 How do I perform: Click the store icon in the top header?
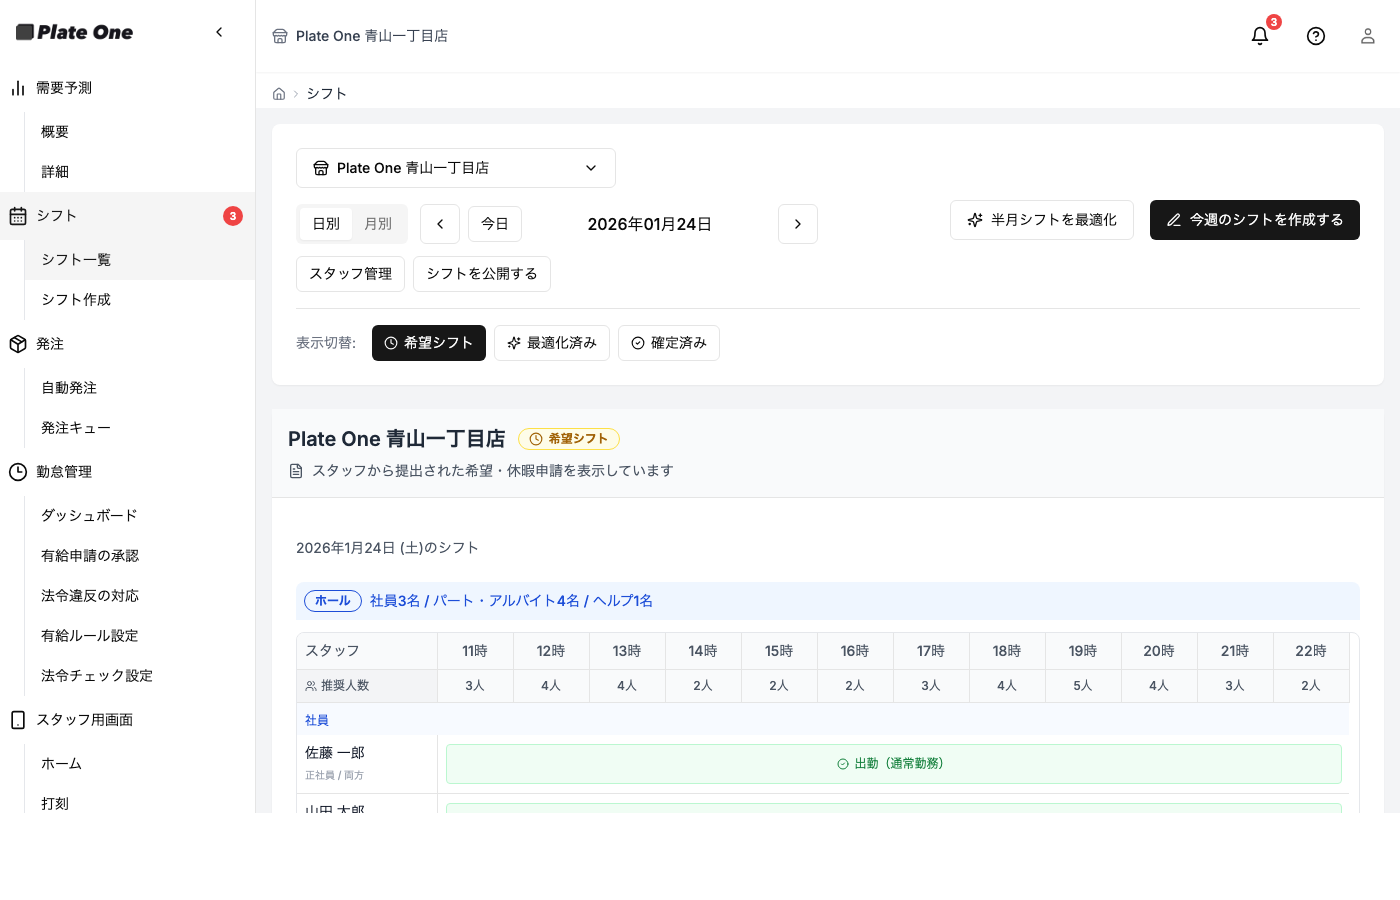(x=280, y=36)
